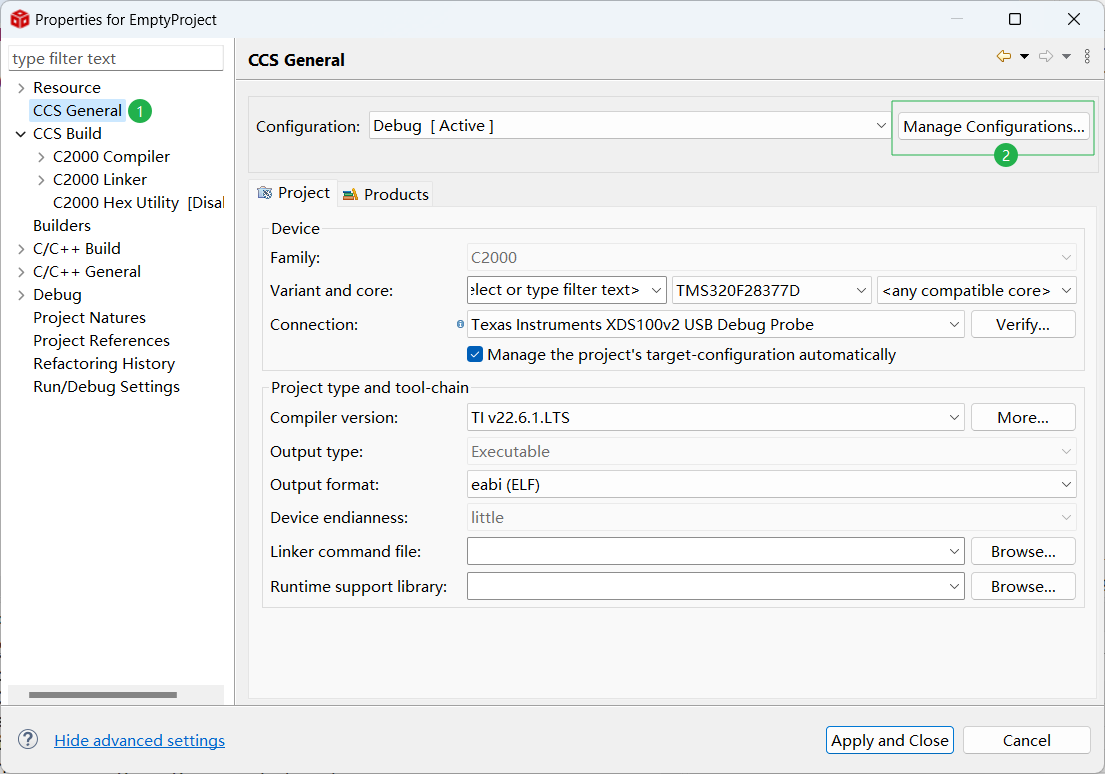The height and width of the screenshot is (774, 1105).
Task: Open the three-dot view menu icon
Action: point(1088,57)
